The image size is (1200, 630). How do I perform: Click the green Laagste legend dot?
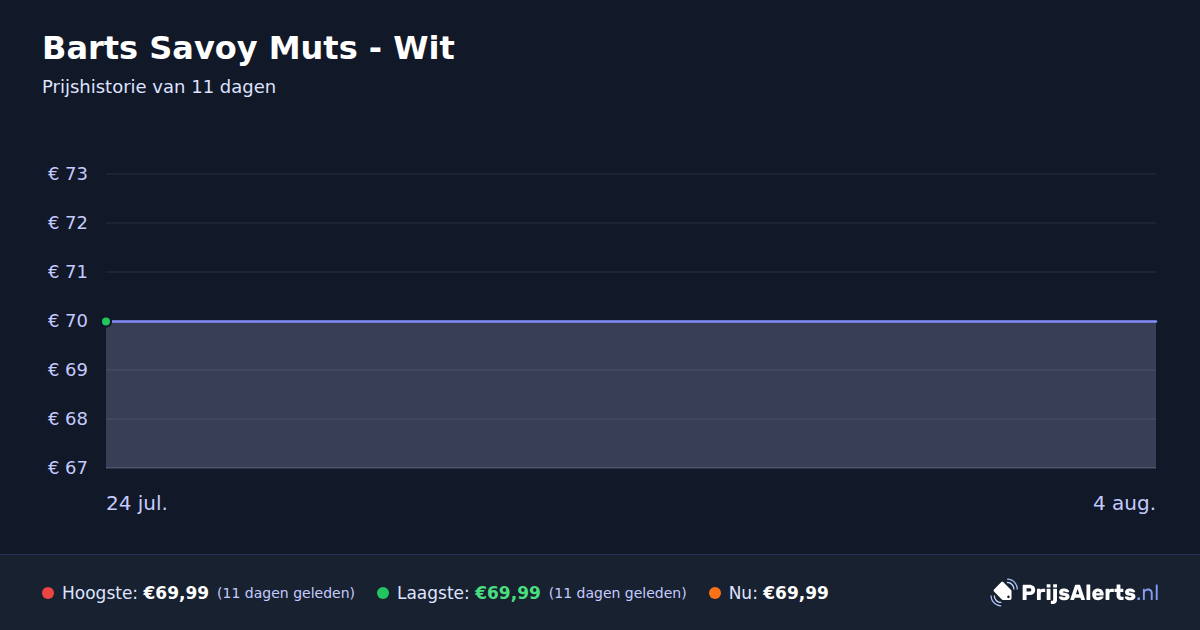click(x=383, y=593)
